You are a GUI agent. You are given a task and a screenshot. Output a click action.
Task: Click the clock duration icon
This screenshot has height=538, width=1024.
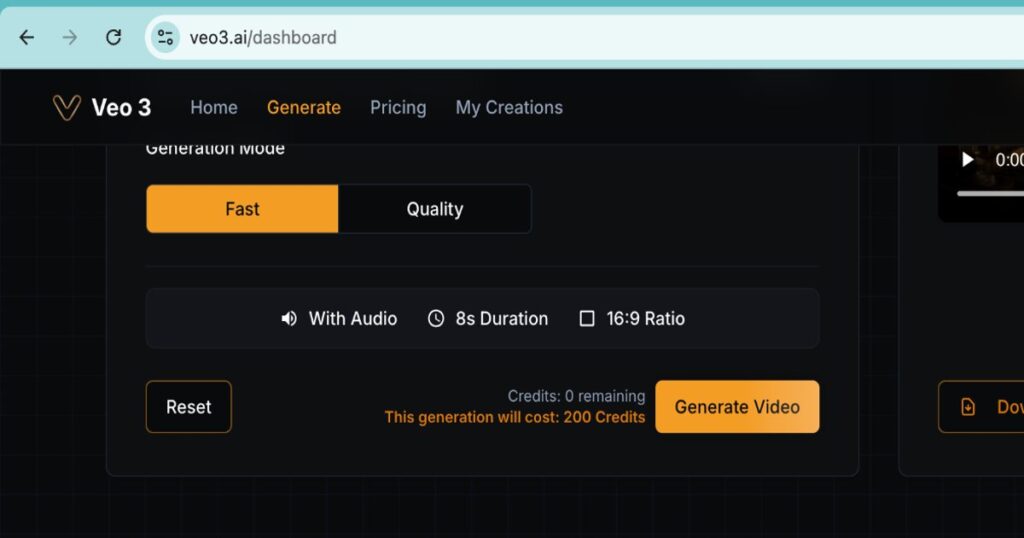(436, 319)
